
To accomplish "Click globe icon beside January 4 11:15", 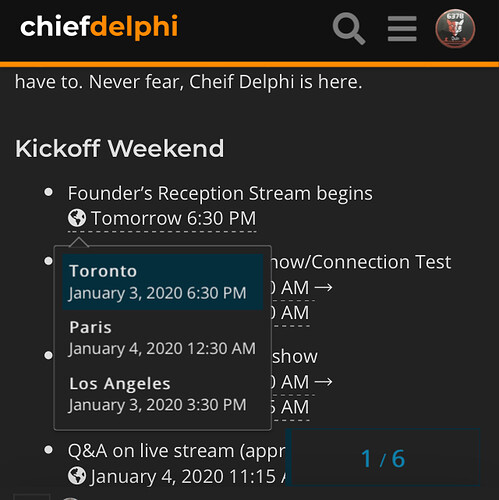I will (x=77, y=476).
